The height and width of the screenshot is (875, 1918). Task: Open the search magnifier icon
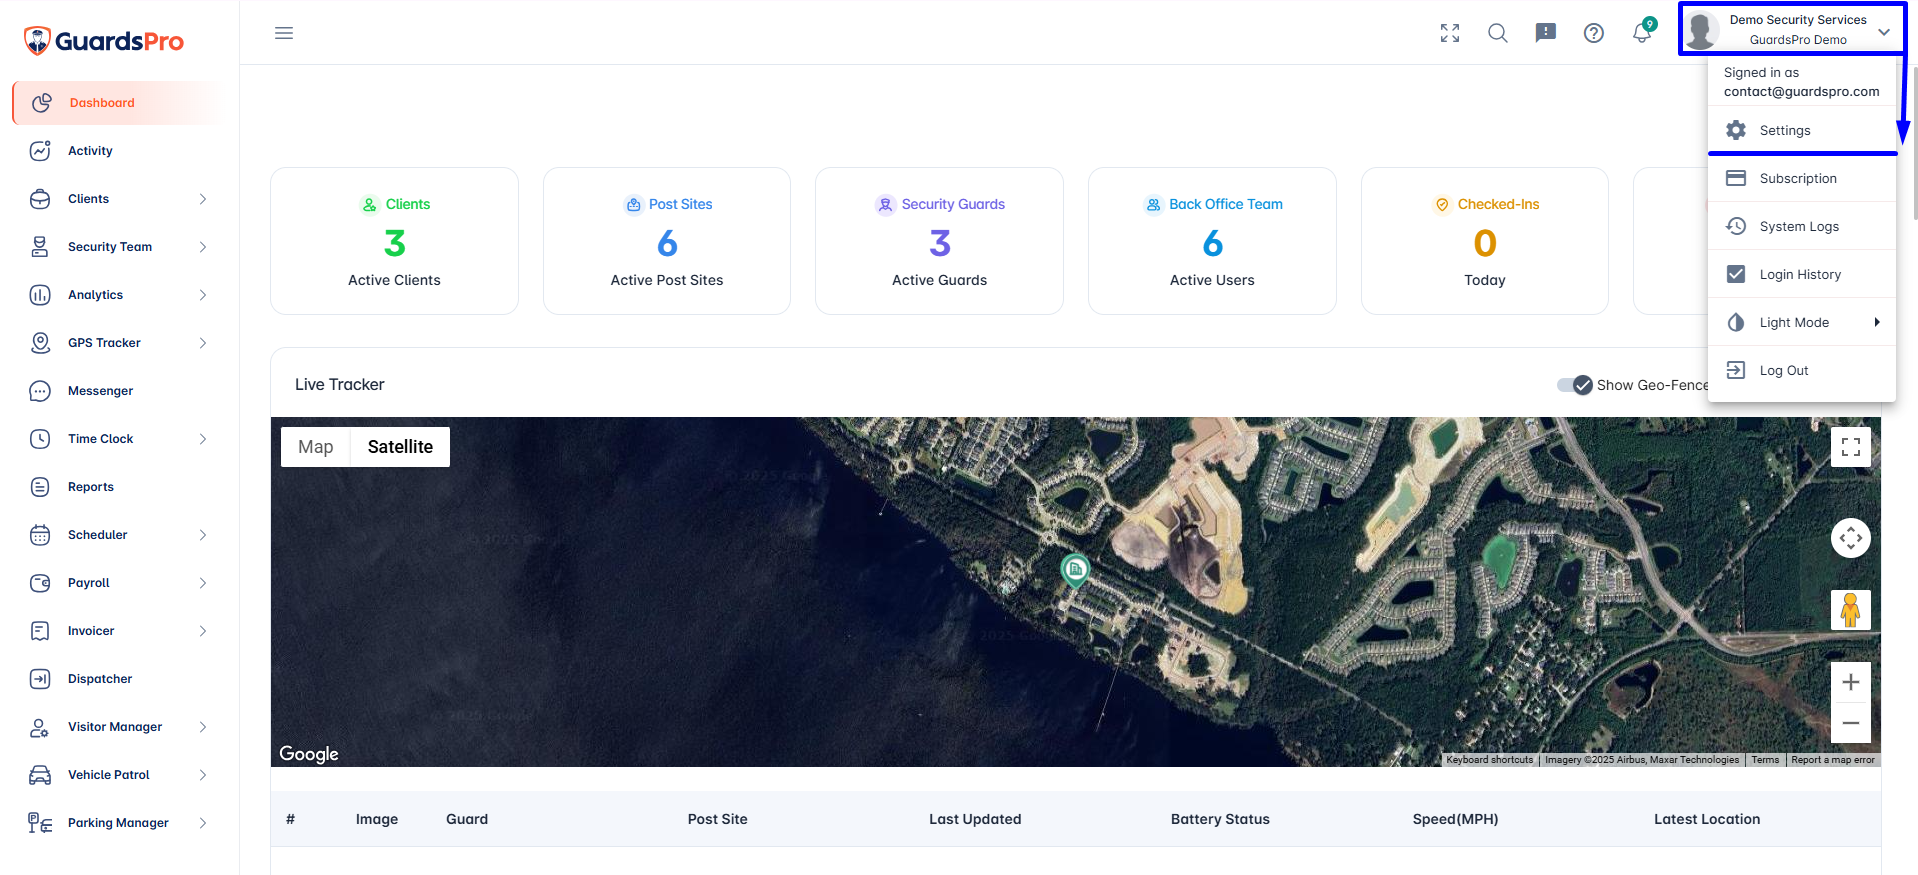tap(1498, 33)
